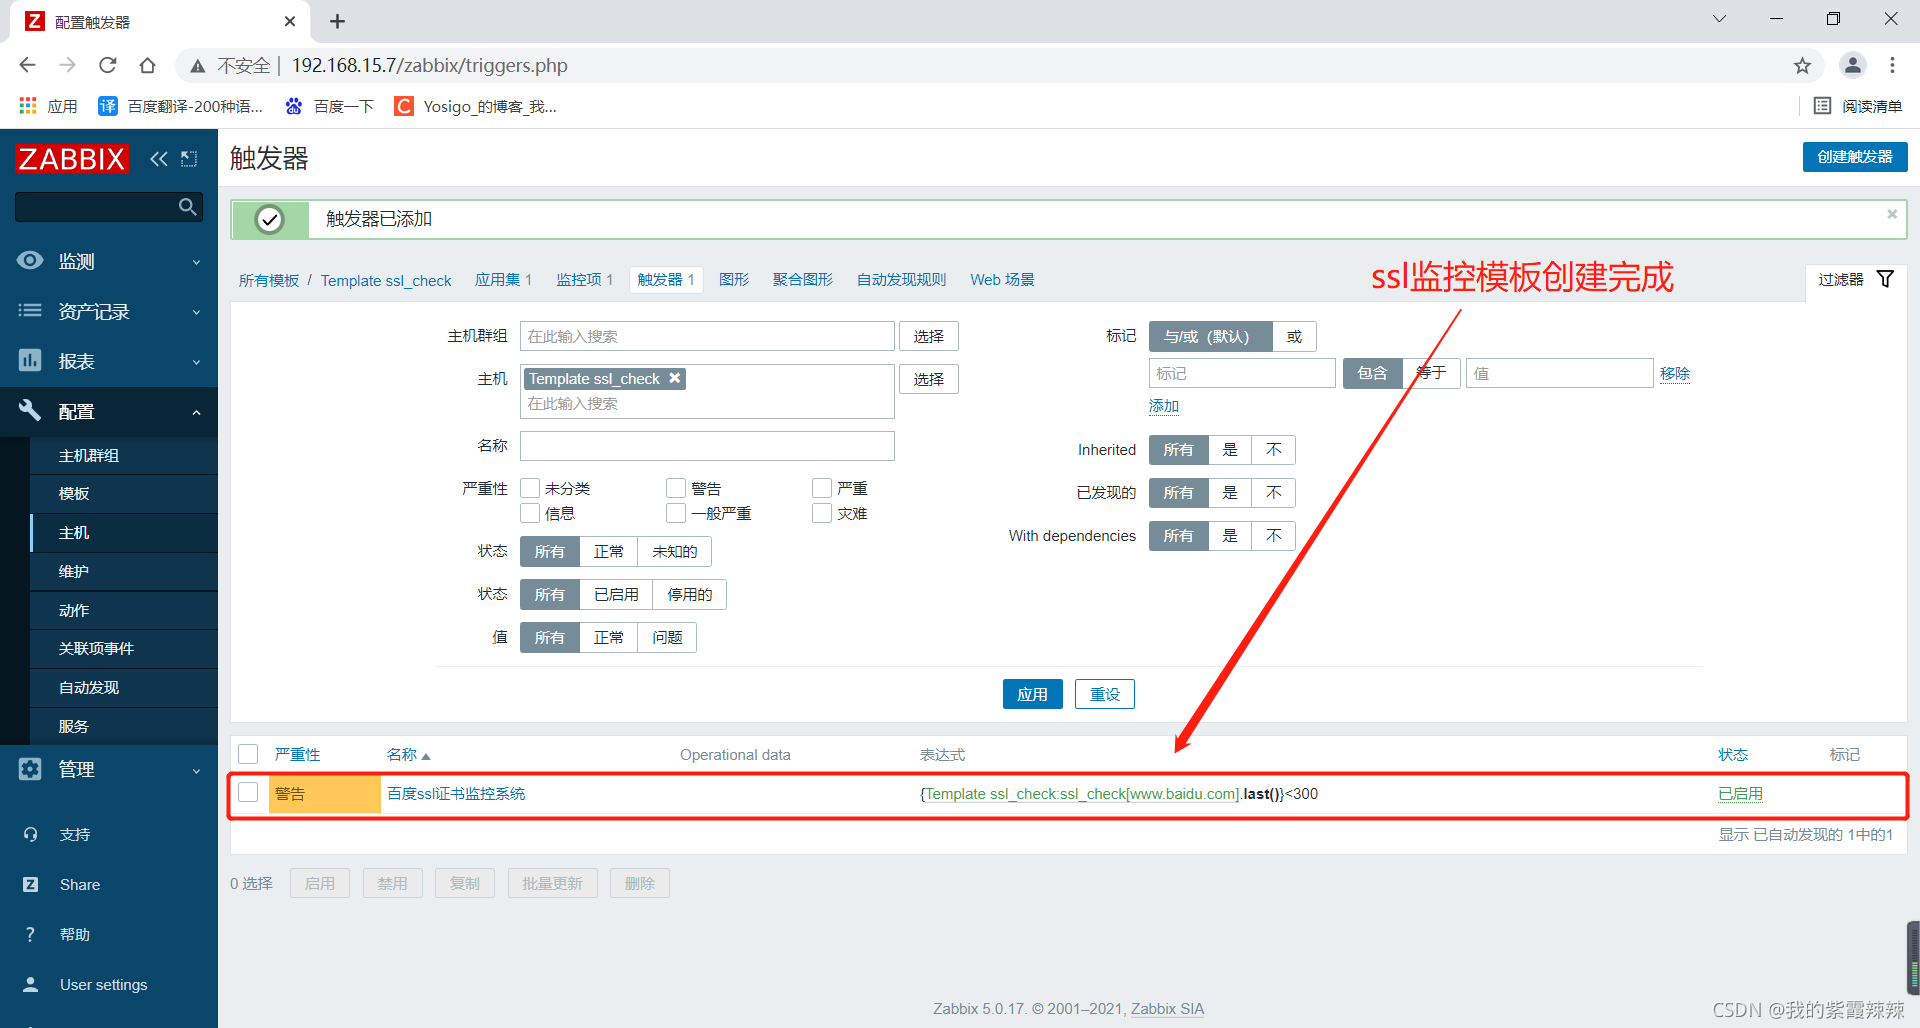Click the 名称 filter input field
The image size is (1920, 1028).
(x=707, y=445)
